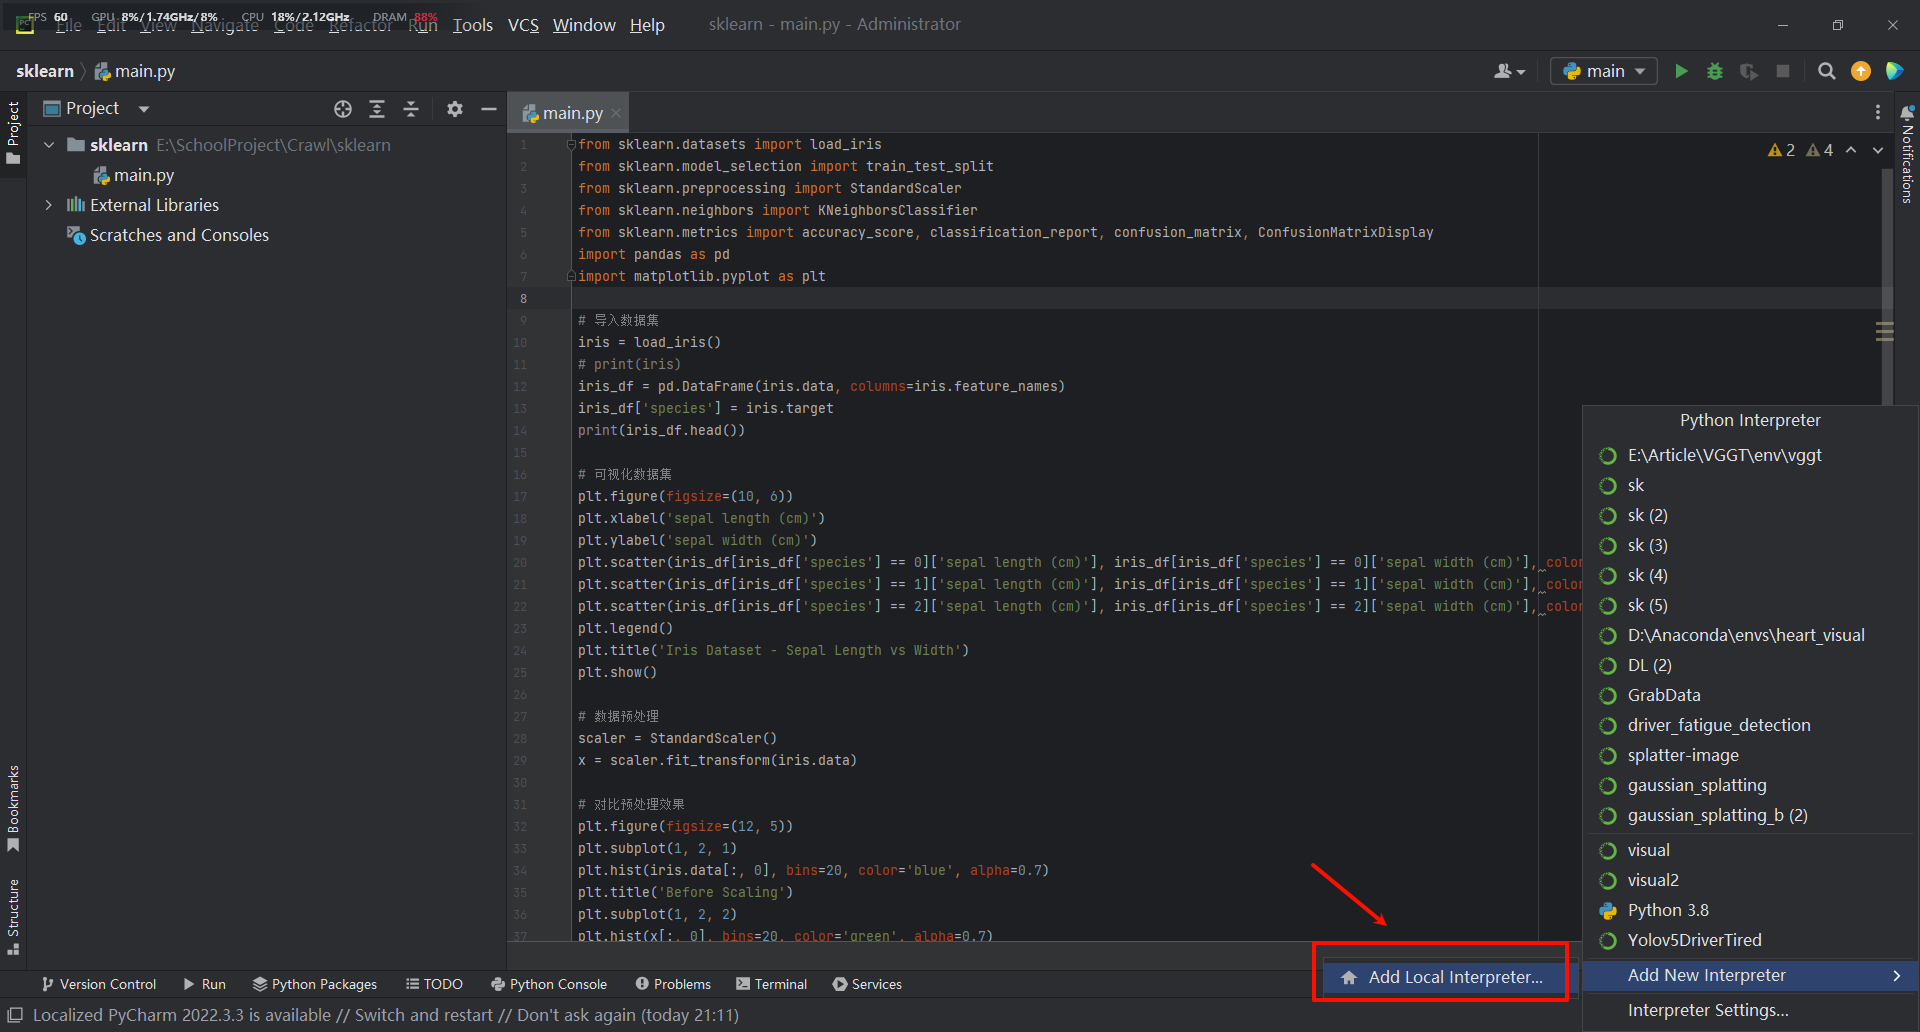Open the Python Console tab
The image size is (1920, 1032).
(x=549, y=984)
